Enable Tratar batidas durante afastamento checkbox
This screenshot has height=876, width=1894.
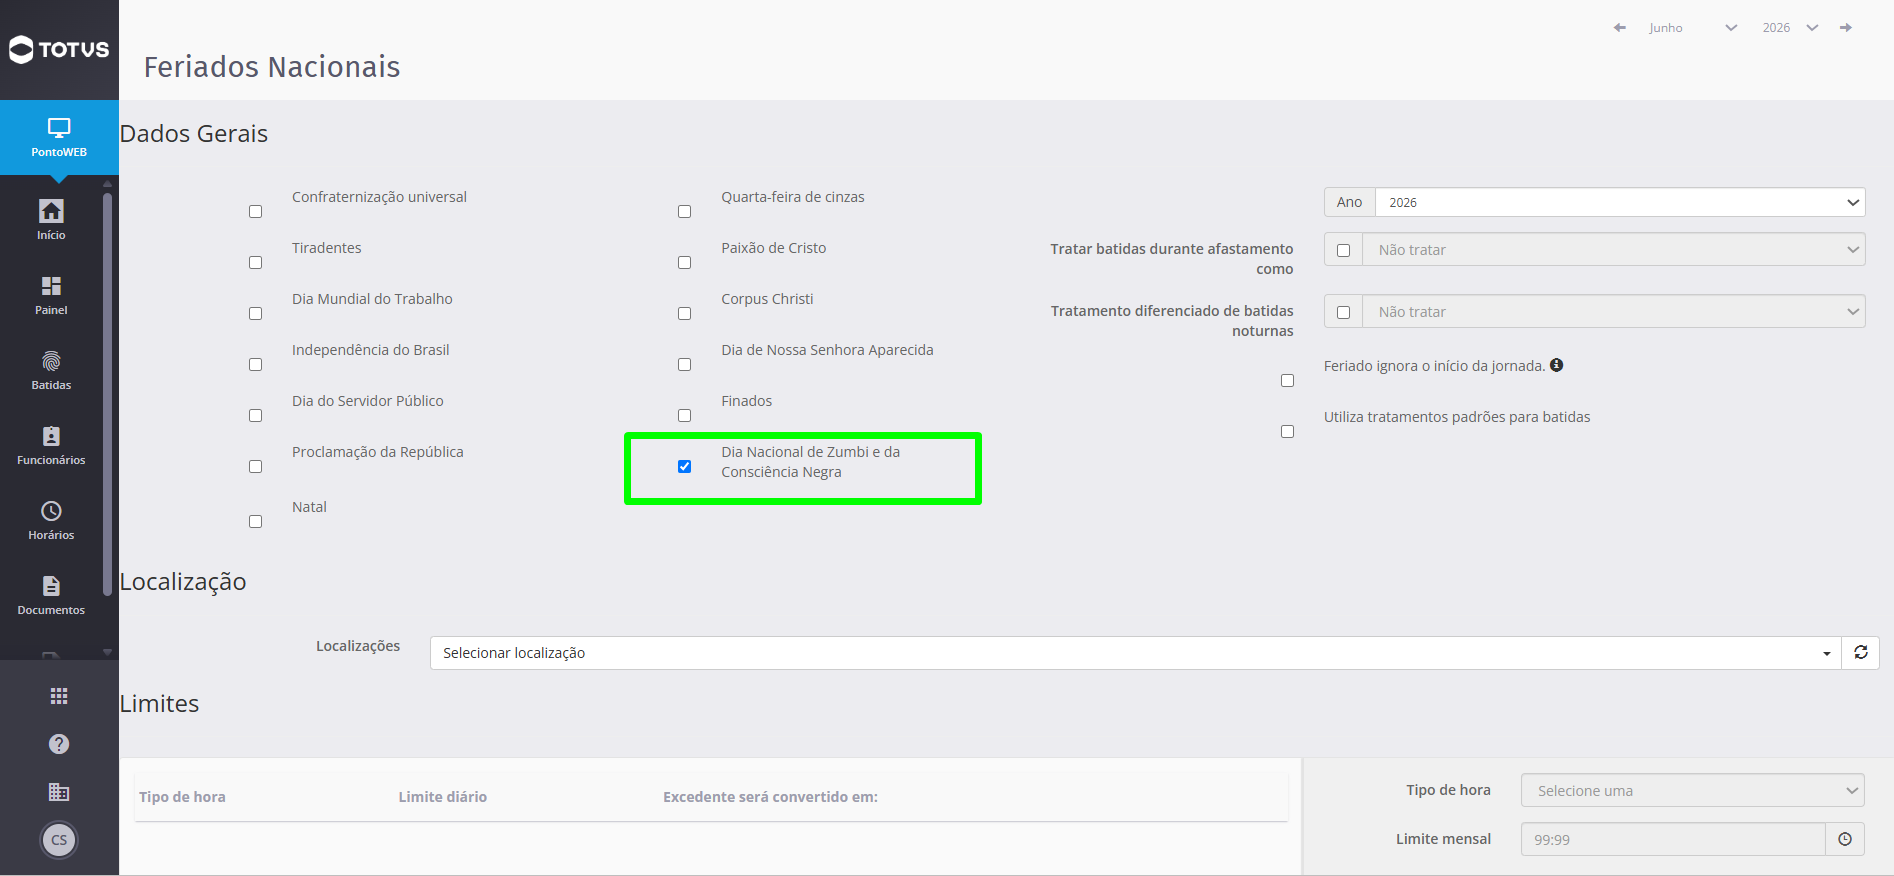coord(1344,251)
